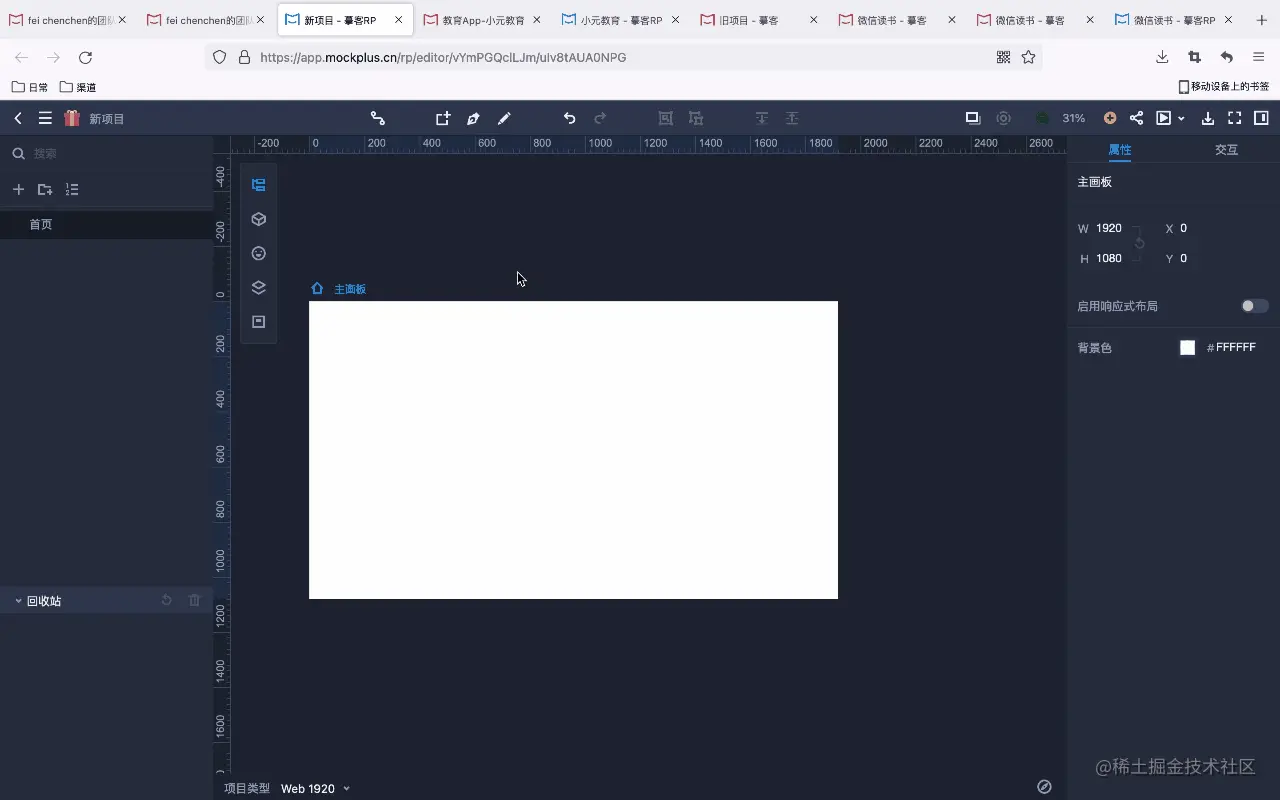This screenshot has height=800, width=1280.
Task: Add a new folder in page list
Action: (x=45, y=189)
